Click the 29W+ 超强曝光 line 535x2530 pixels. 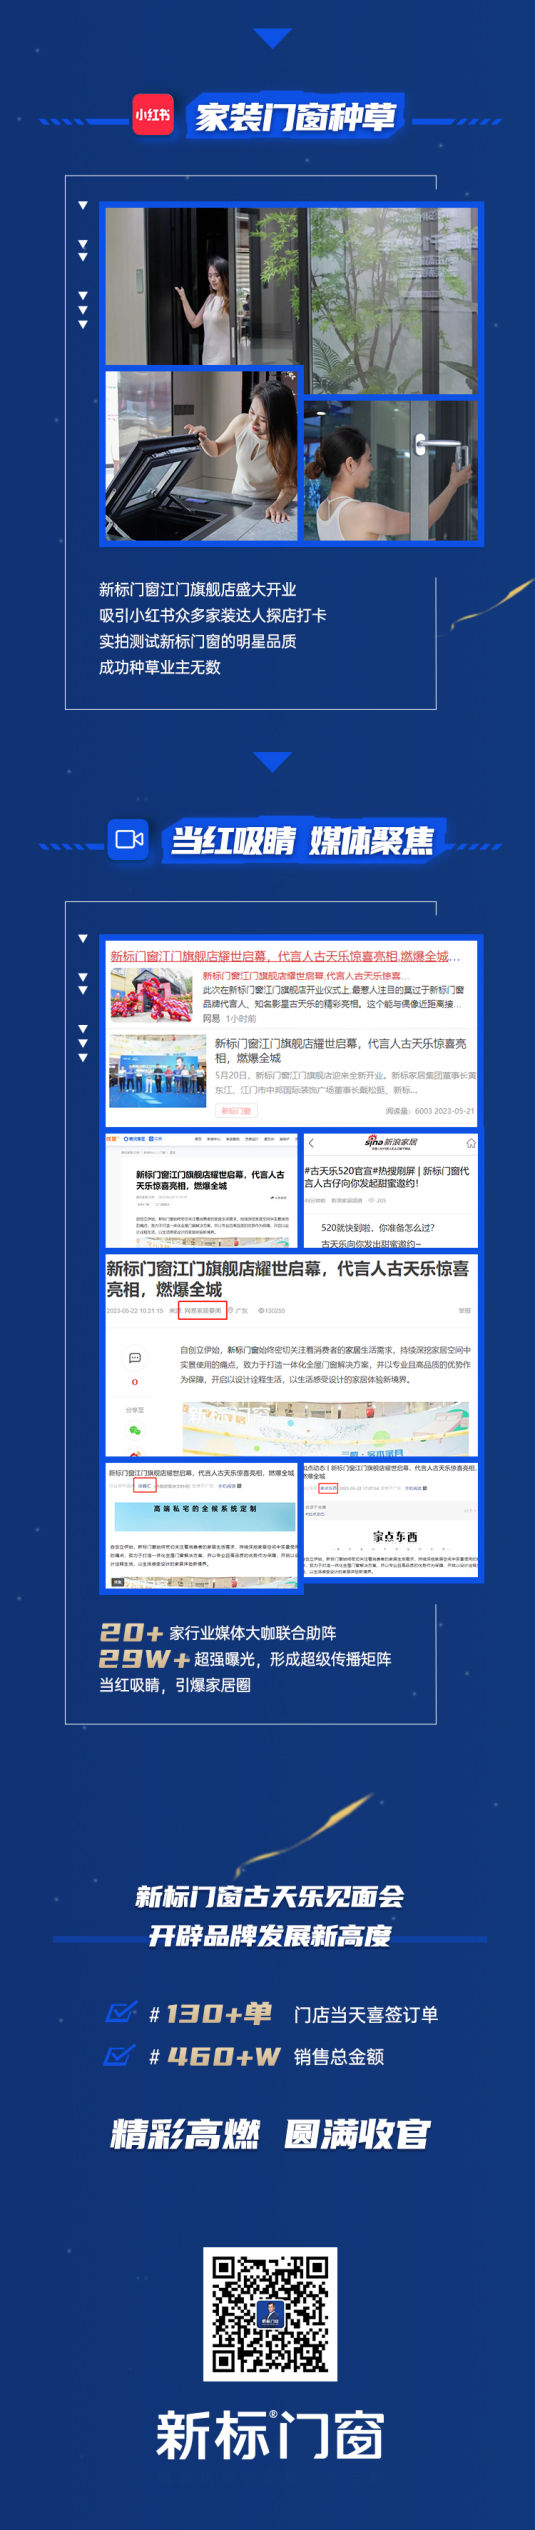tap(245, 1658)
